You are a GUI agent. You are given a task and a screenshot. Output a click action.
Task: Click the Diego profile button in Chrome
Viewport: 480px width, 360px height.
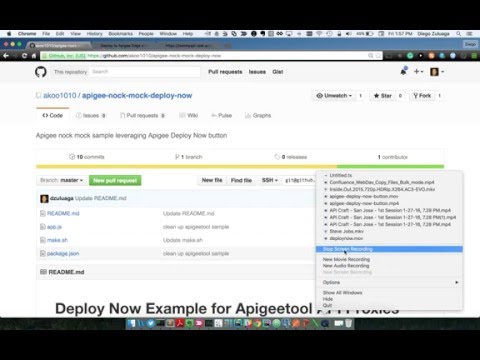click(x=470, y=44)
